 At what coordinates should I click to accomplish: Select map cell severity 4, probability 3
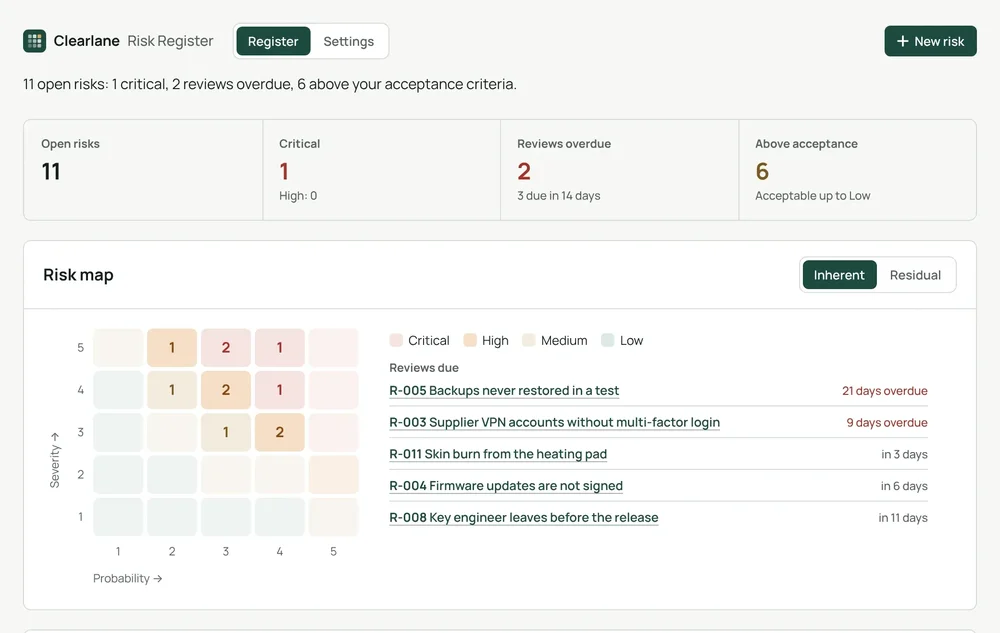click(226, 389)
